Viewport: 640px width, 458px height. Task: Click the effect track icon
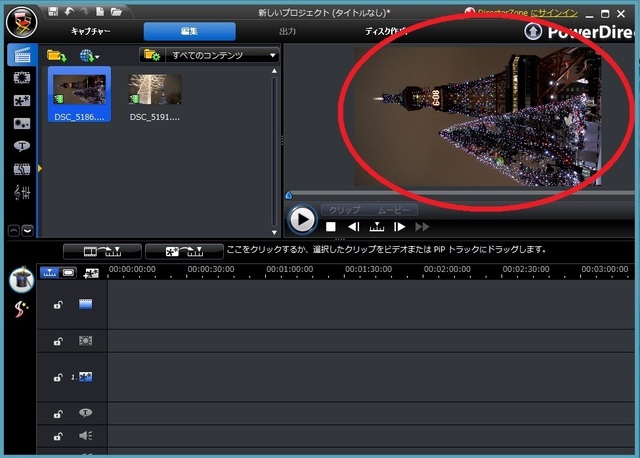pos(85,340)
